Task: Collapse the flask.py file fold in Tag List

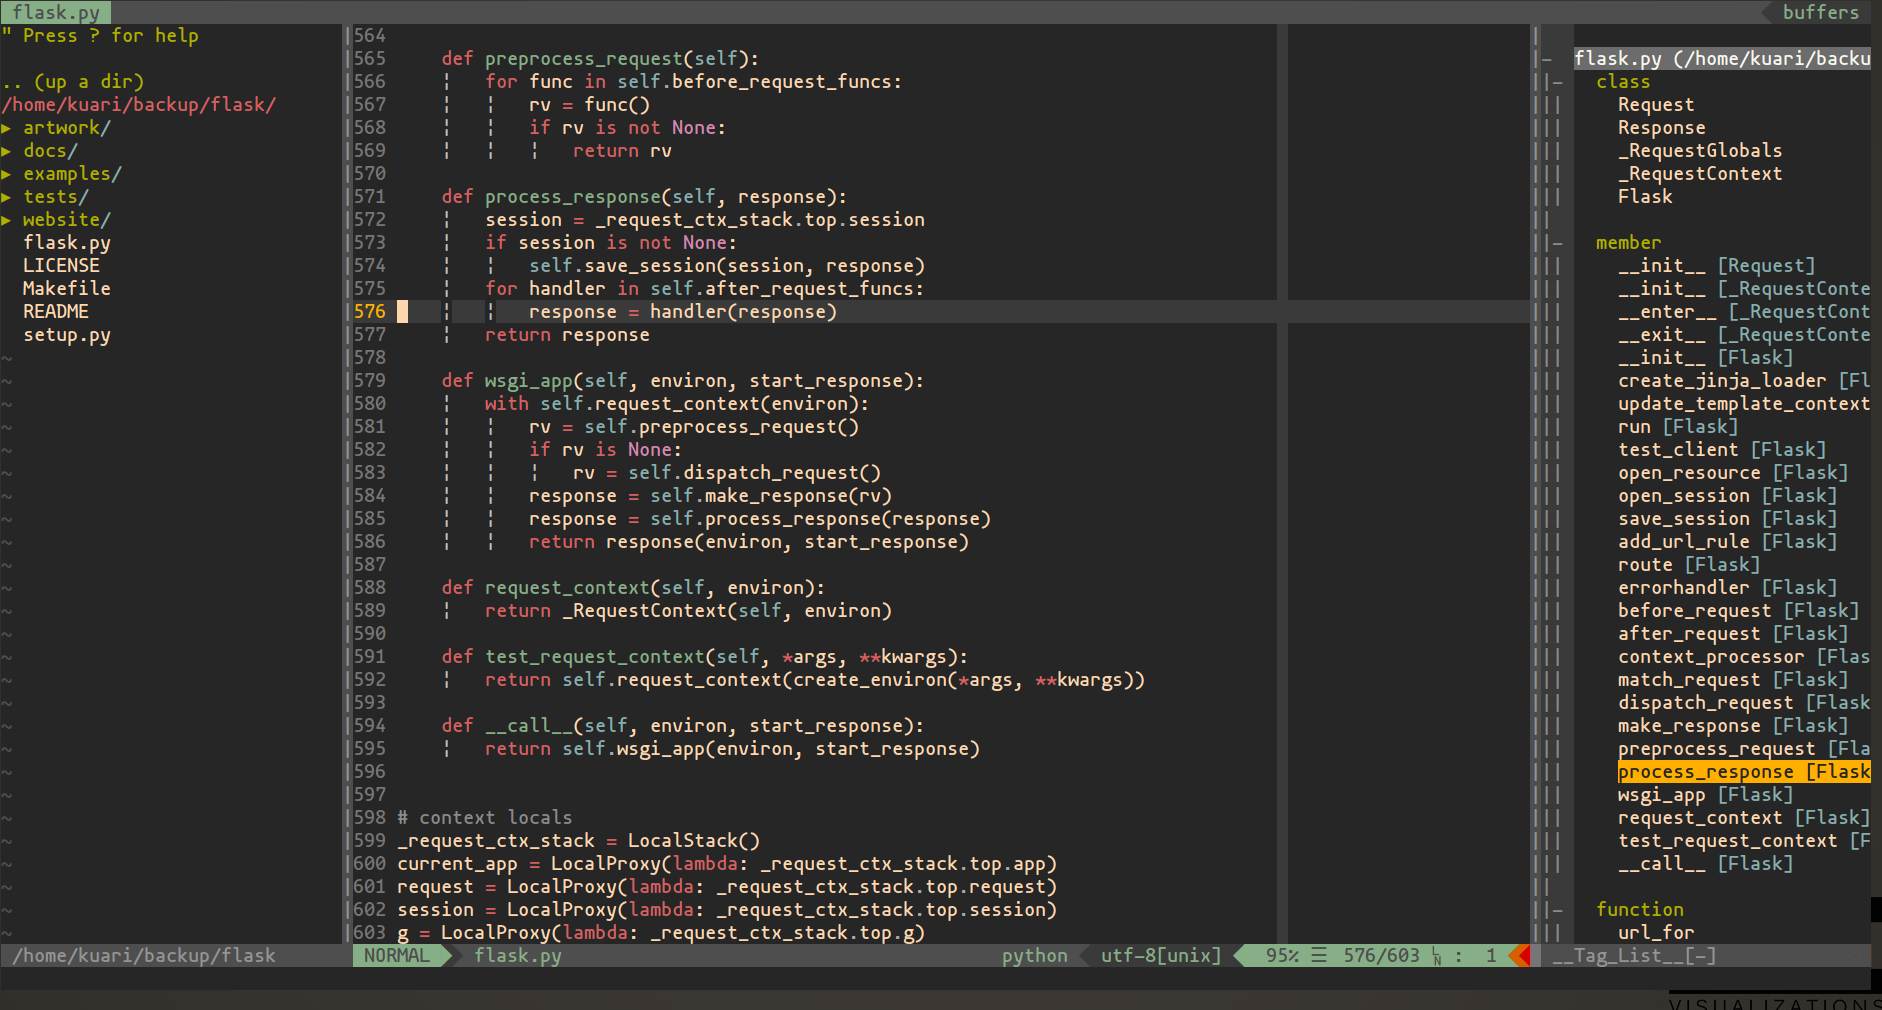Action: (x=1546, y=59)
